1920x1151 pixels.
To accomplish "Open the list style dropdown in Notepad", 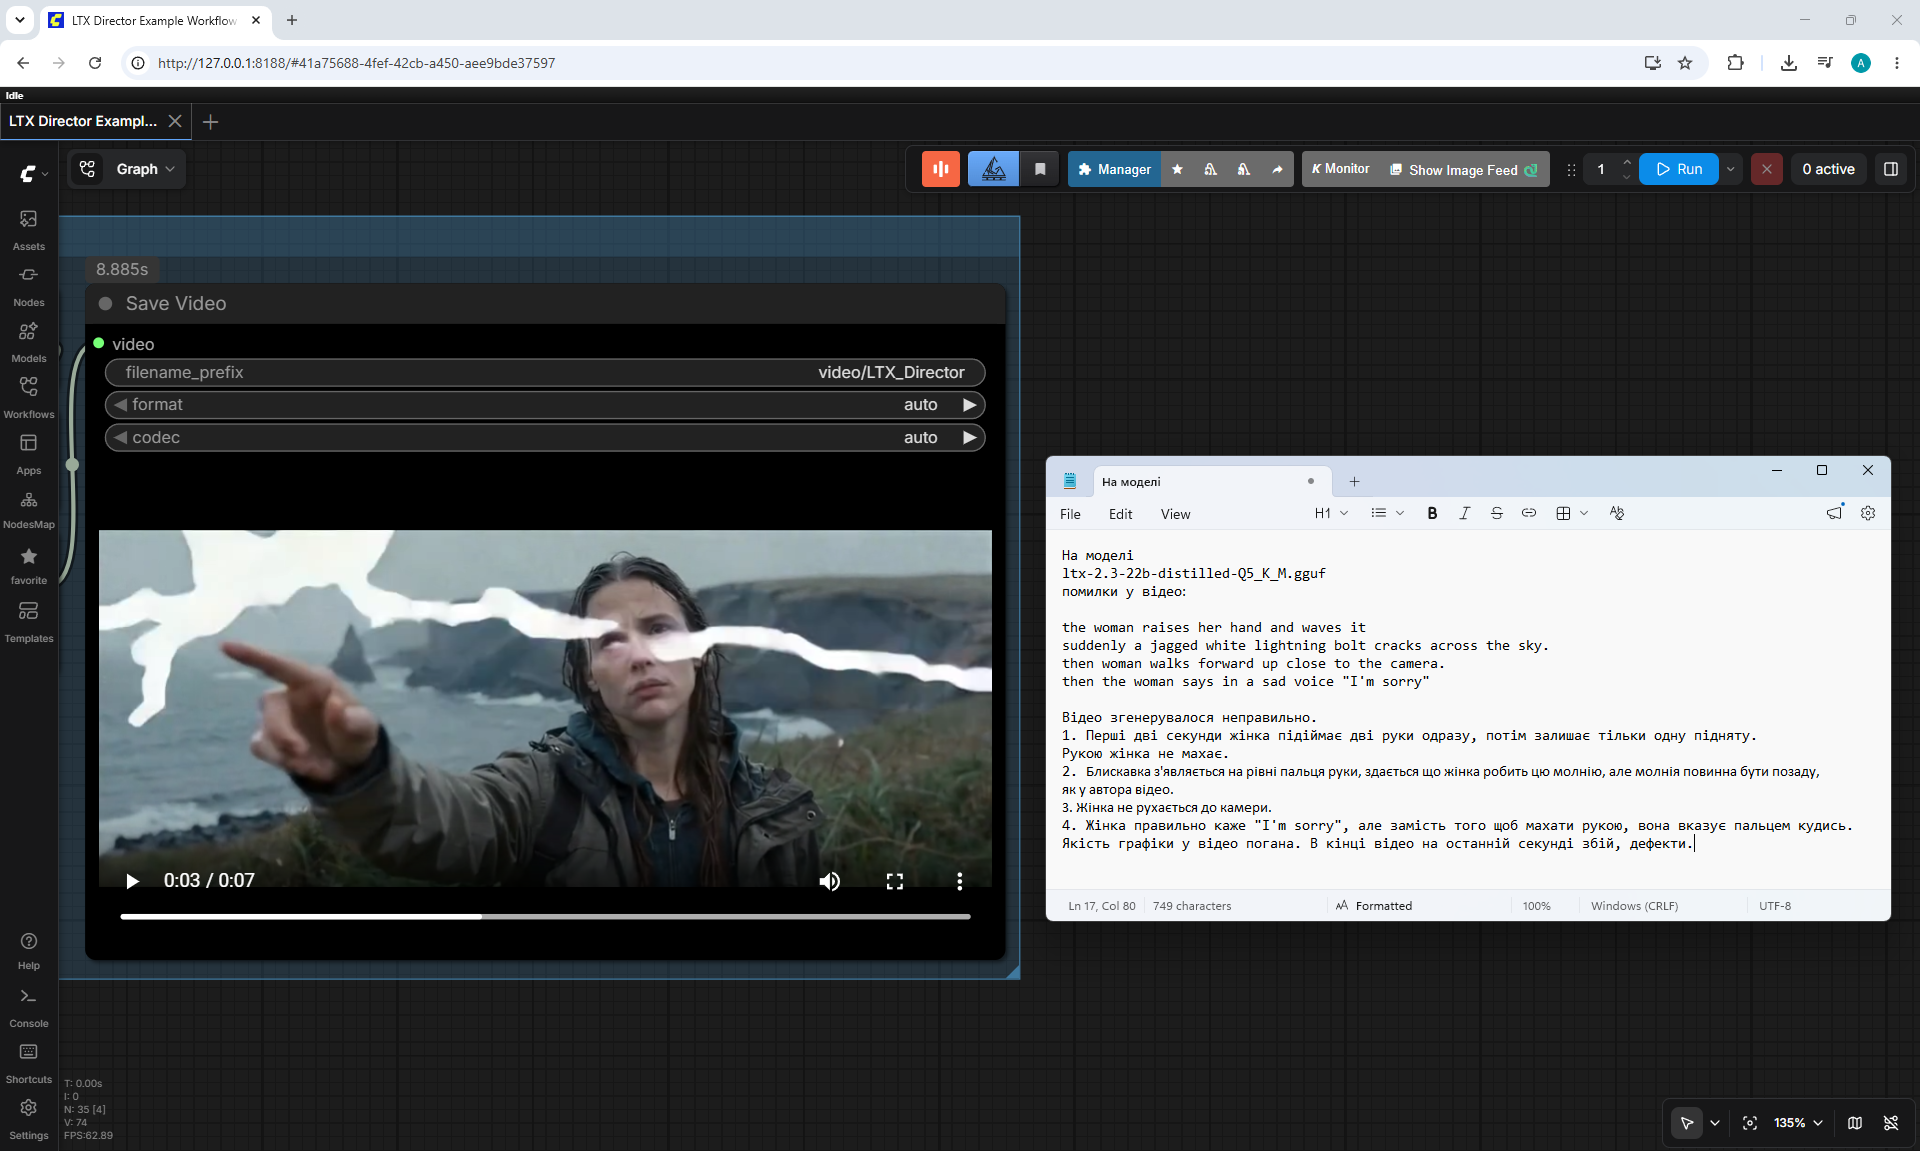I will pyautogui.click(x=1387, y=513).
